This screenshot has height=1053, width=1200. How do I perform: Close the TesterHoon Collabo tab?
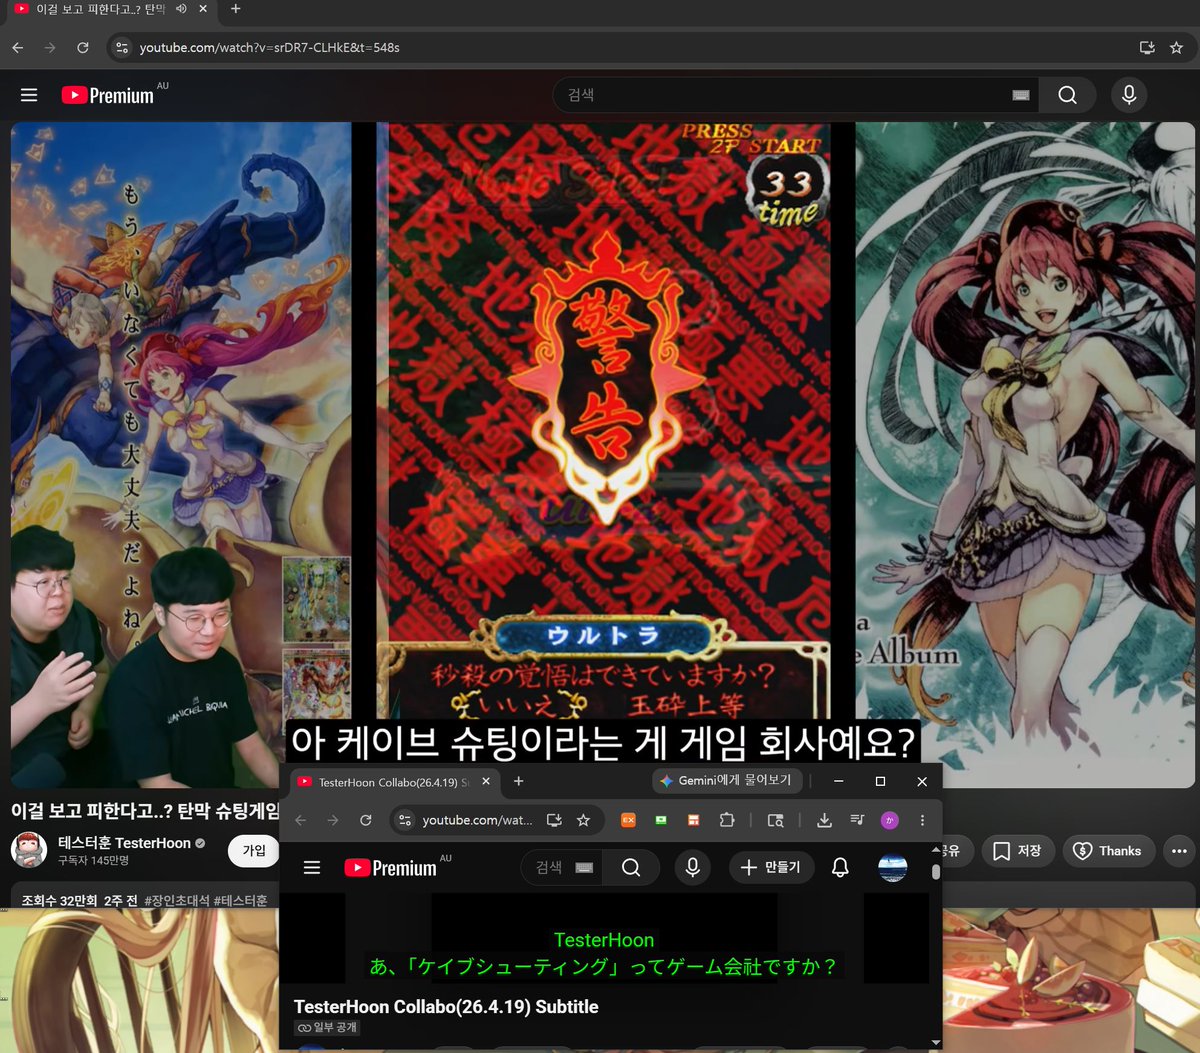[x=486, y=782]
